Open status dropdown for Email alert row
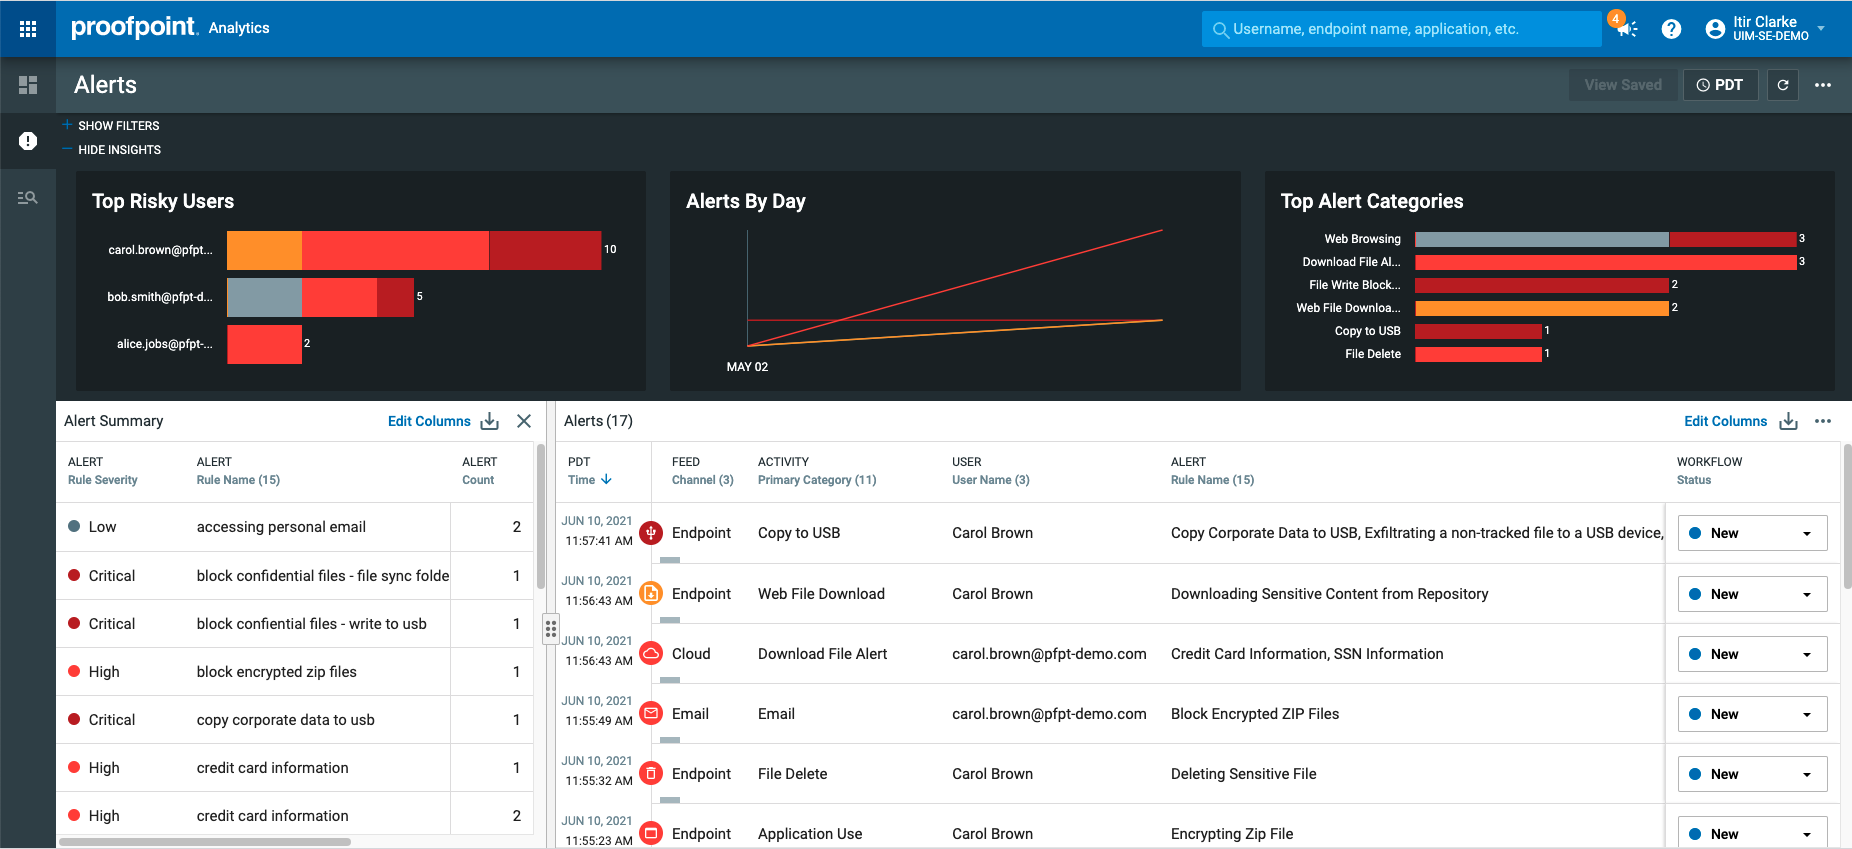The image size is (1852, 849). [x=1752, y=714]
